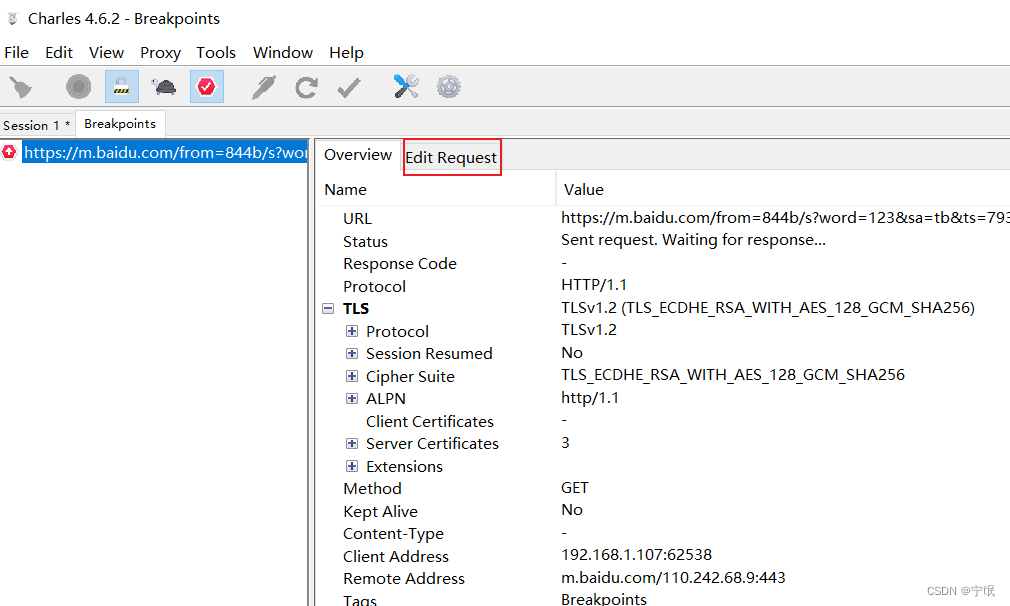Open the Tools wrench icon
The height and width of the screenshot is (606, 1010).
(406, 86)
